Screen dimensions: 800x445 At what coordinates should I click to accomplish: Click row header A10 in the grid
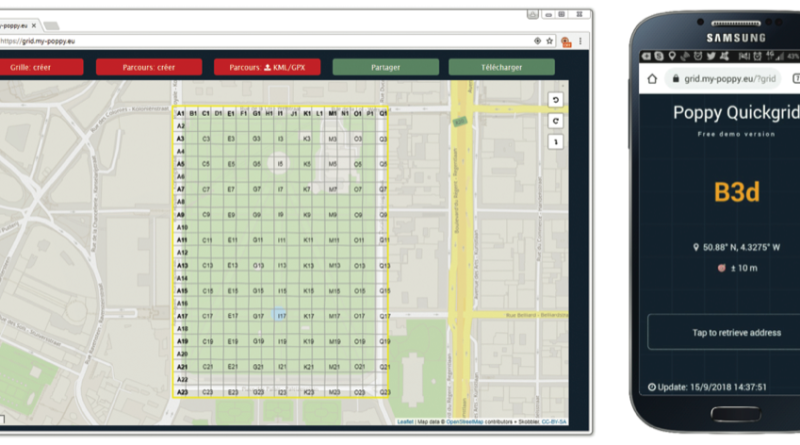click(x=182, y=227)
